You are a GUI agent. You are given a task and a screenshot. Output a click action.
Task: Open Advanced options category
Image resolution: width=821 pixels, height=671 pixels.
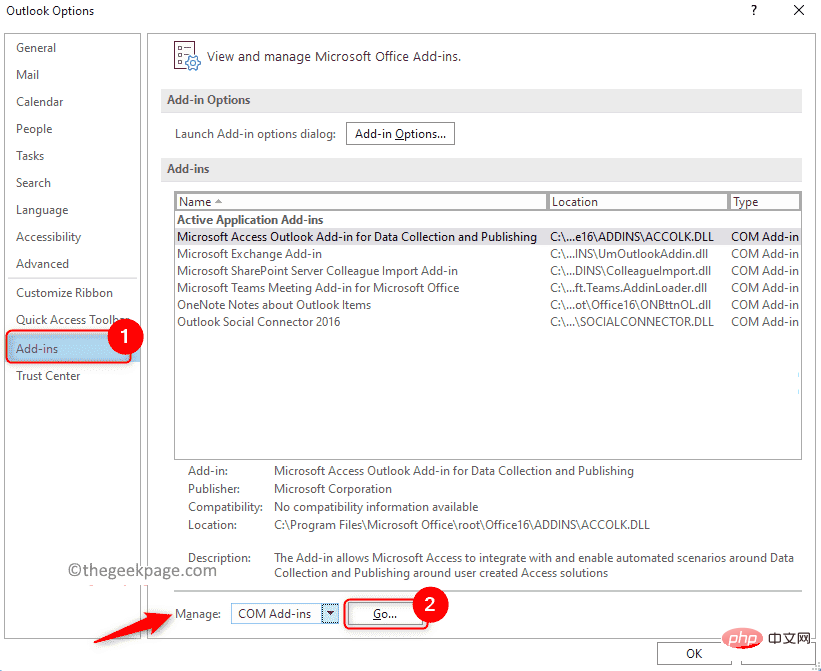(x=42, y=264)
